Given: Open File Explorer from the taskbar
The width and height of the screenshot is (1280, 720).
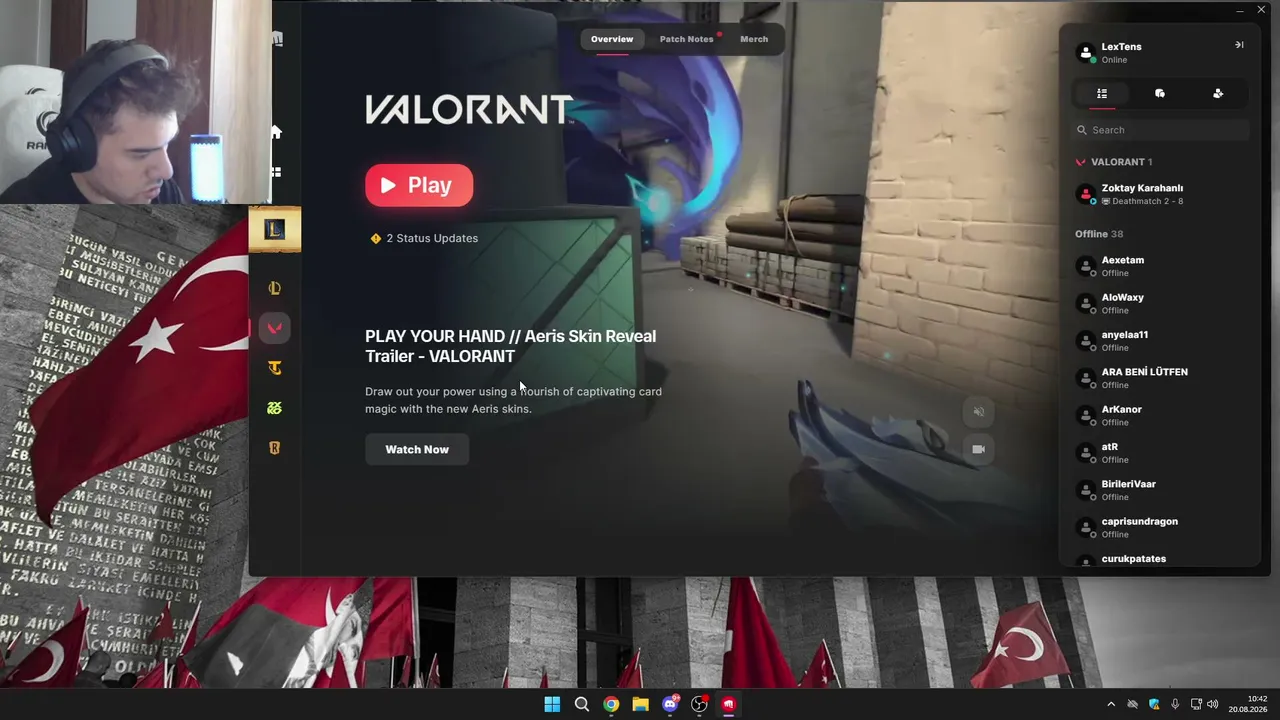Looking at the screenshot, I should (640, 704).
